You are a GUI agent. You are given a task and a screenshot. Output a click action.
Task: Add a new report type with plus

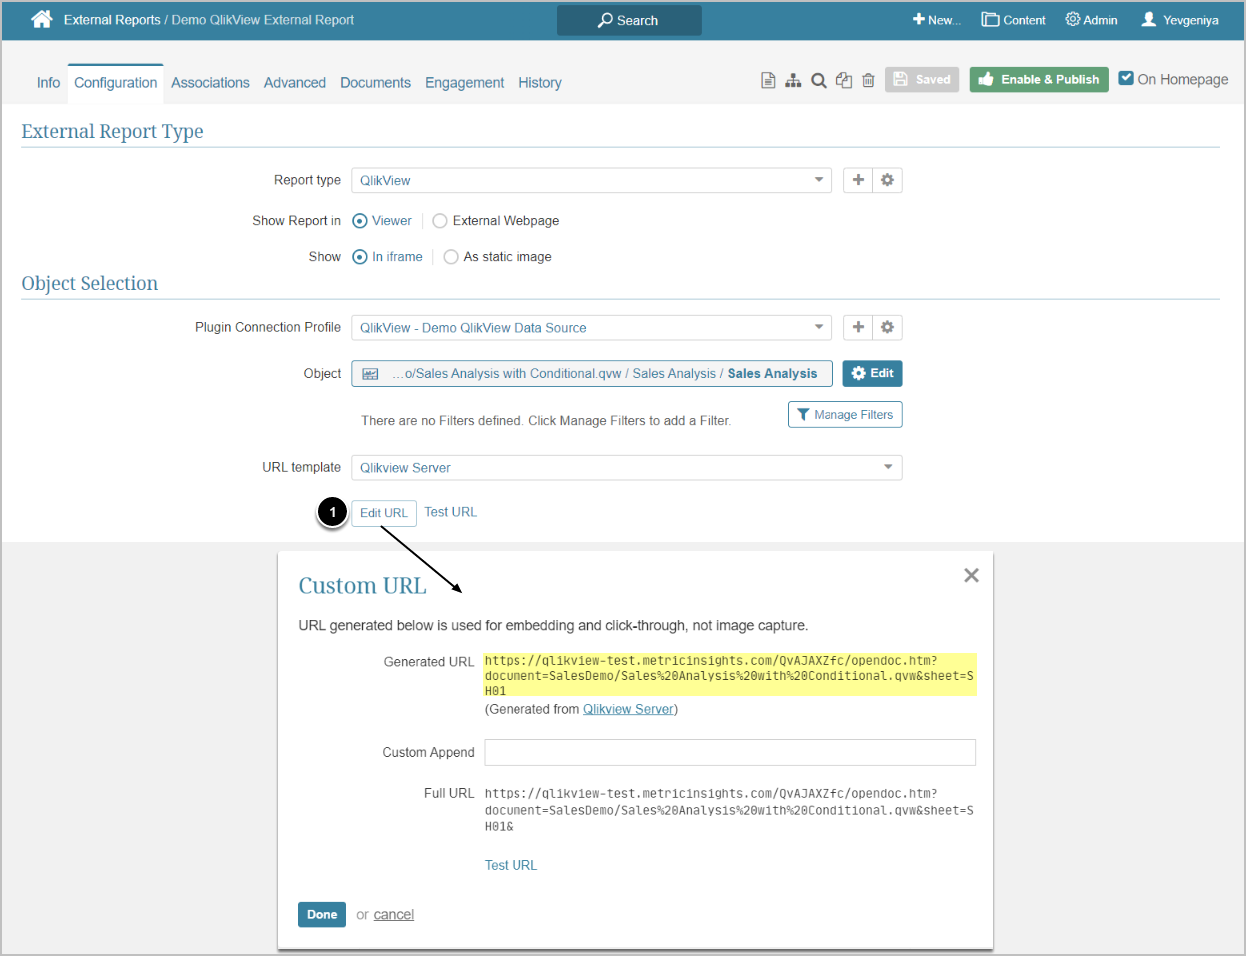858,180
